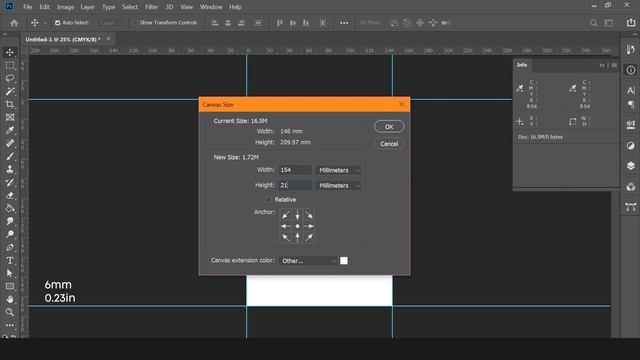Select the Horizontal Type tool
Screen dimensions: 640x360
pyautogui.click(x=10, y=260)
